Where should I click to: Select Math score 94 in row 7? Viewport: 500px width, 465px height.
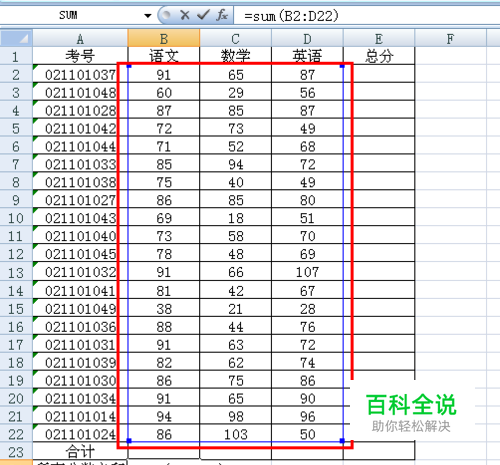pyautogui.click(x=235, y=164)
